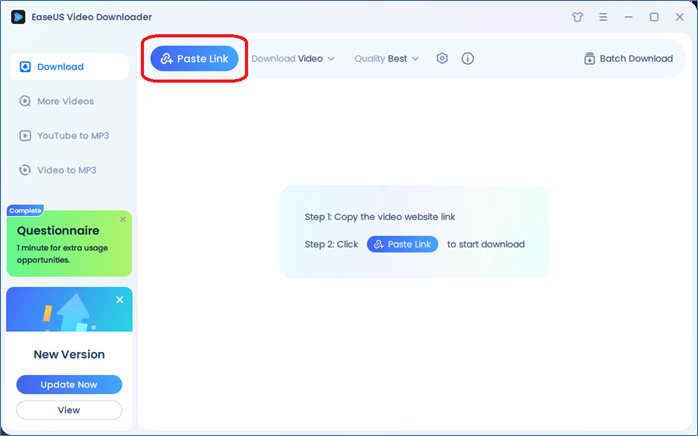The image size is (698, 436).
Task: Close the EaseUS Video Downloader window
Action: [x=679, y=17]
